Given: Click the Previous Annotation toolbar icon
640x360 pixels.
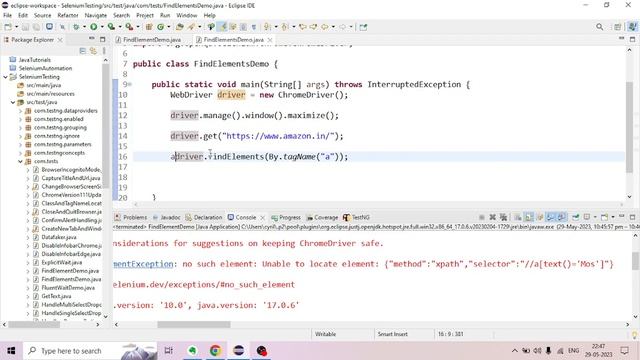Looking at the screenshot, I should 285,27.
